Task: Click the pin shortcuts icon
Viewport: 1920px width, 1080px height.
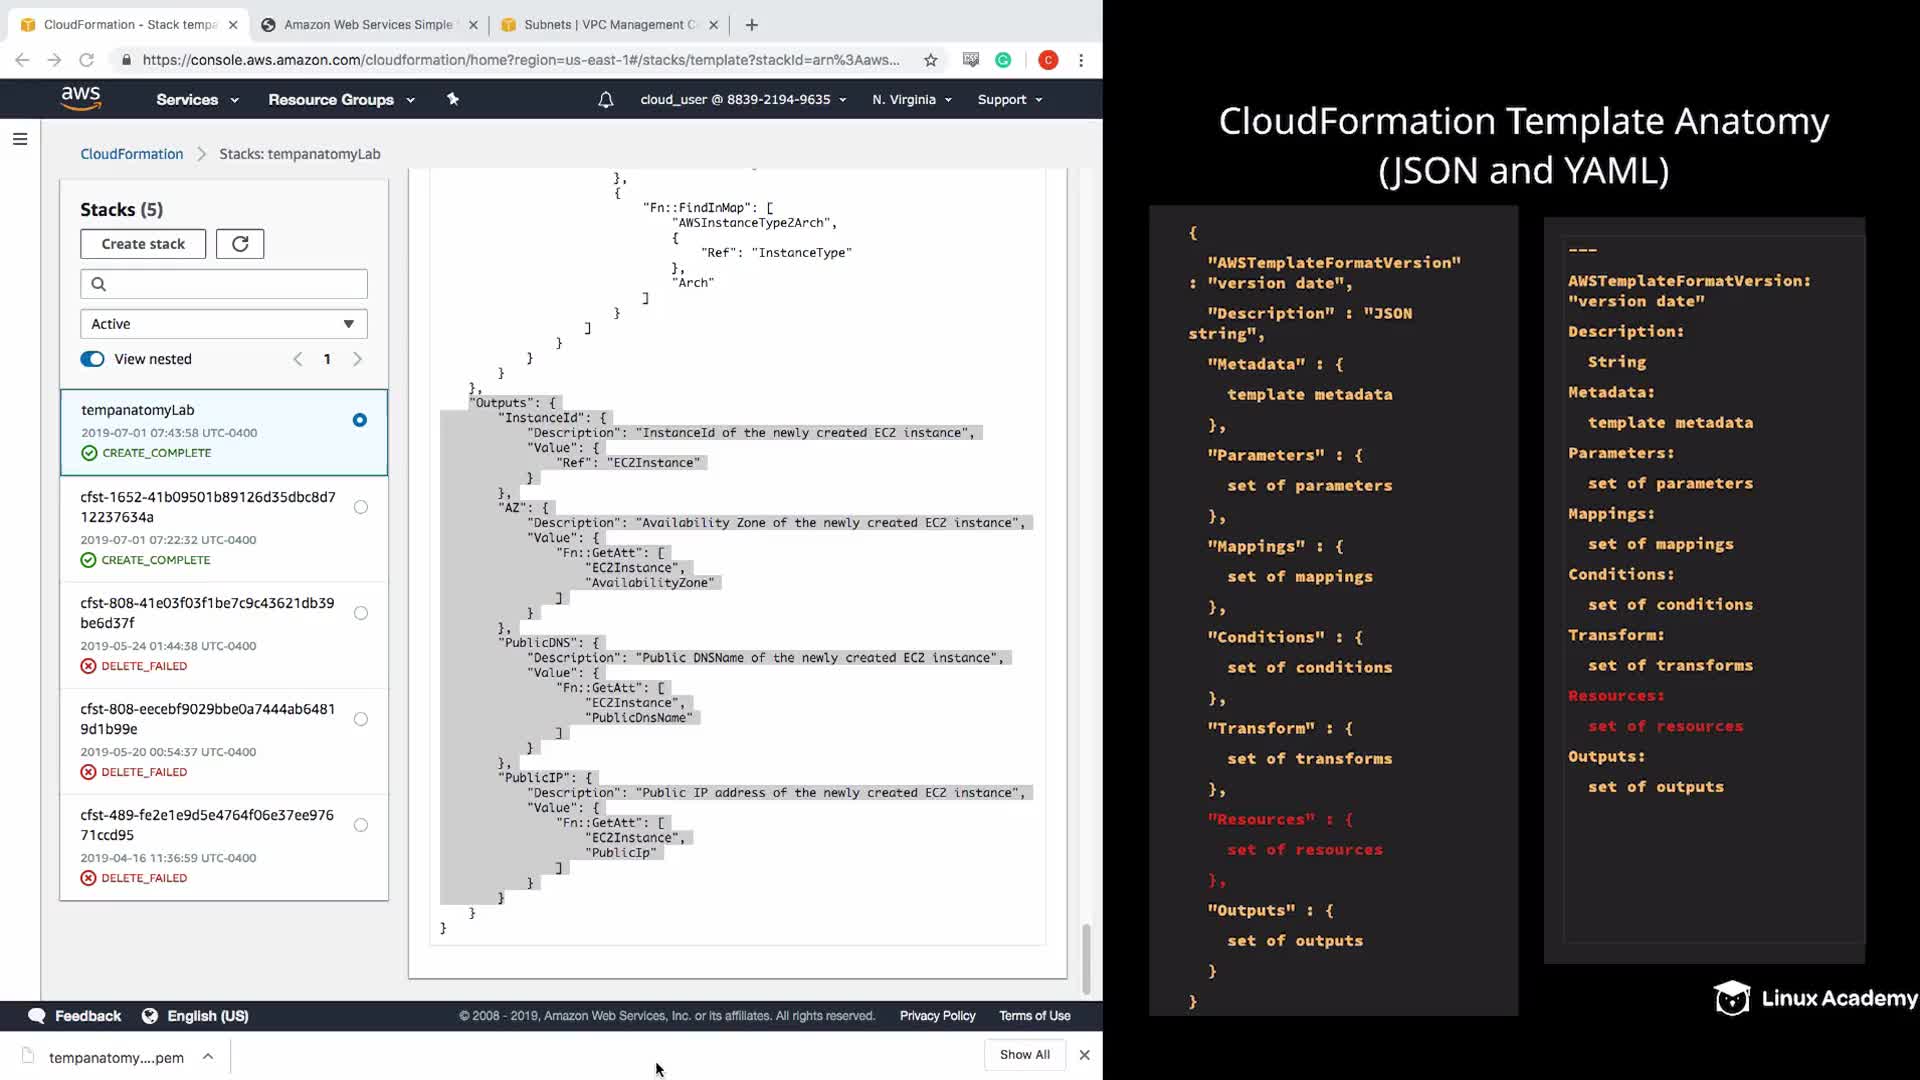Action: (453, 99)
